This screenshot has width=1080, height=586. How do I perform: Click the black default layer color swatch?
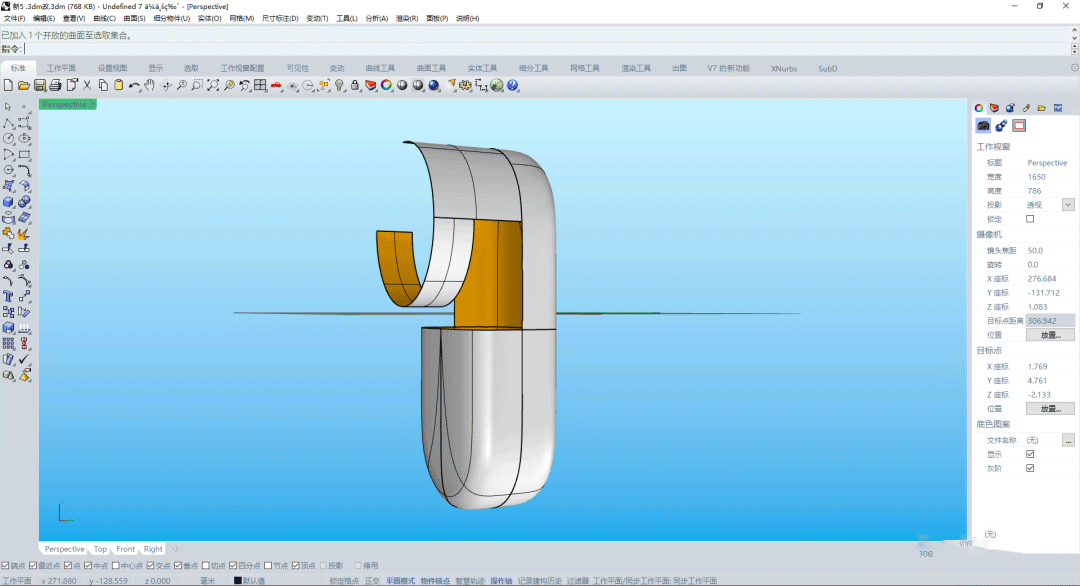click(238, 581)
